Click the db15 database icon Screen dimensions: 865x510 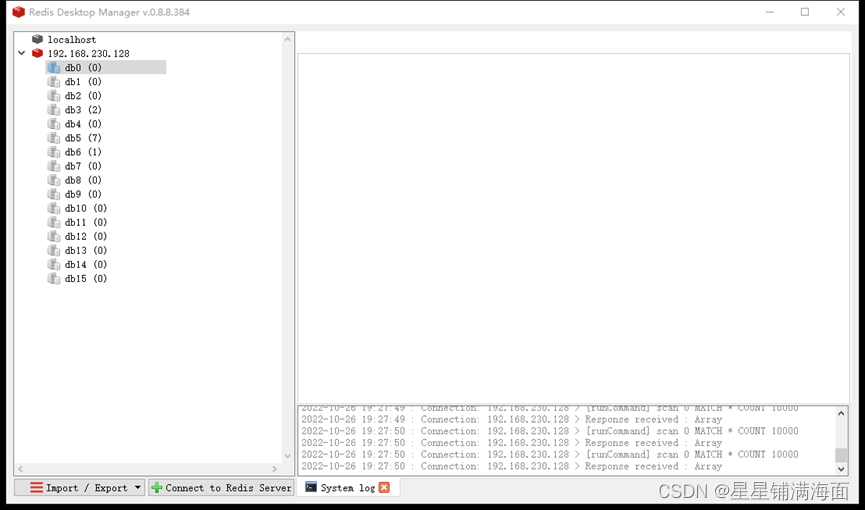coord(54,279)
